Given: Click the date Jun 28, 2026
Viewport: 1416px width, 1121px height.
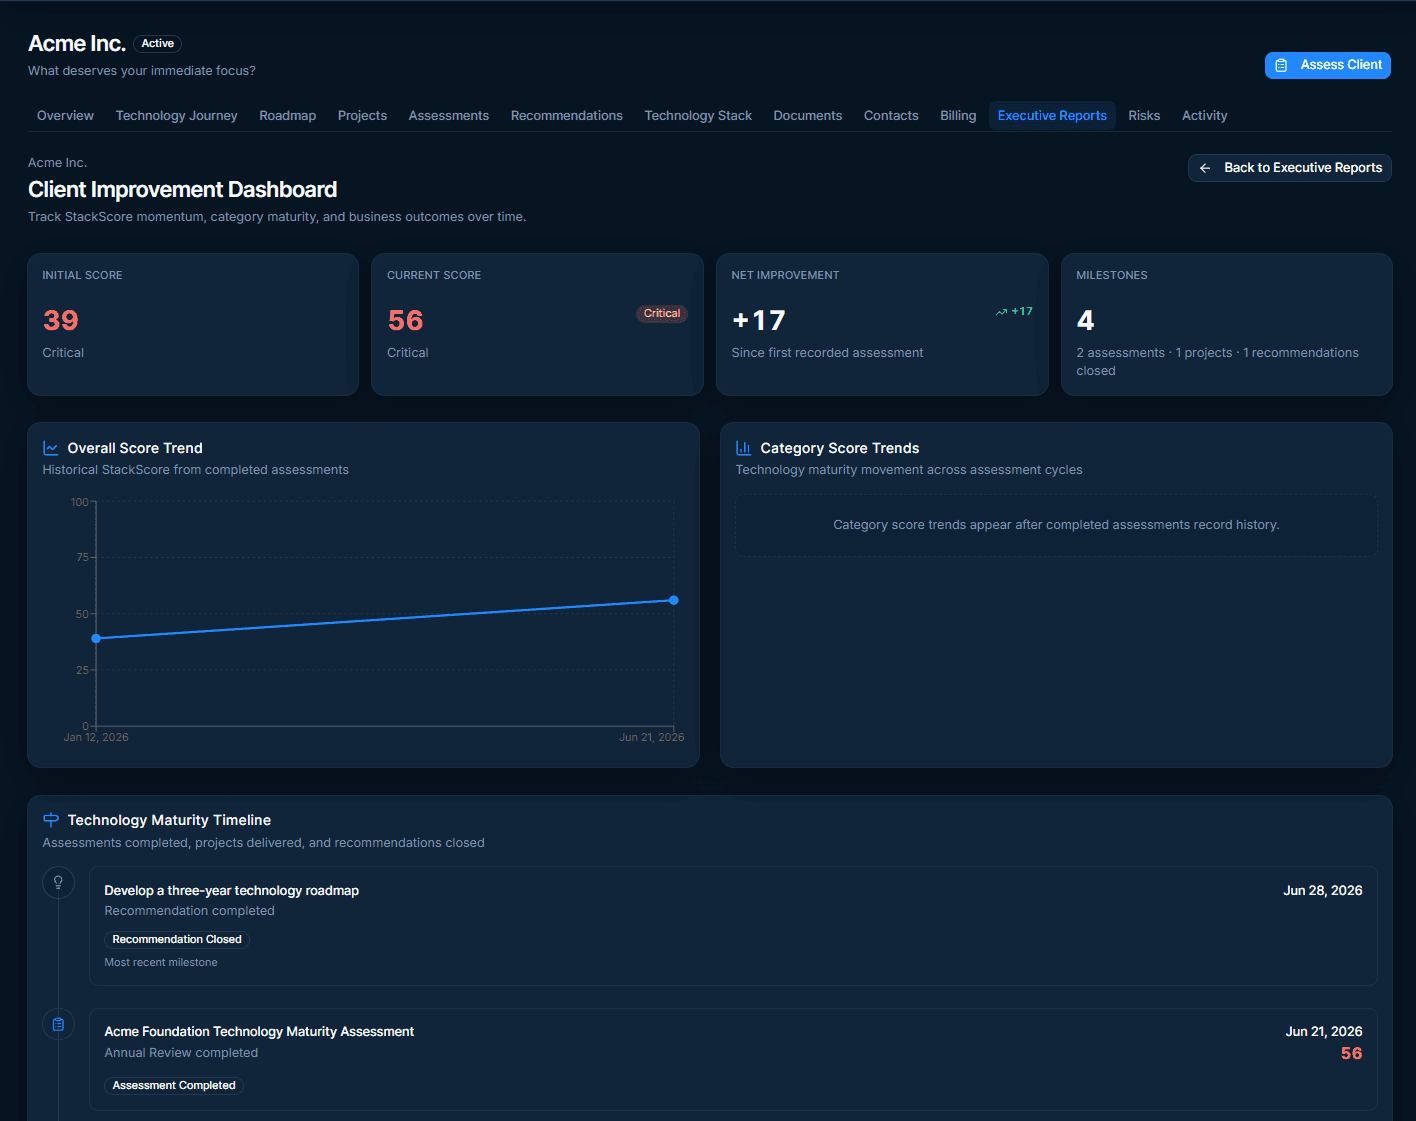Looking at the screenshot, I should click(1322, 891).
